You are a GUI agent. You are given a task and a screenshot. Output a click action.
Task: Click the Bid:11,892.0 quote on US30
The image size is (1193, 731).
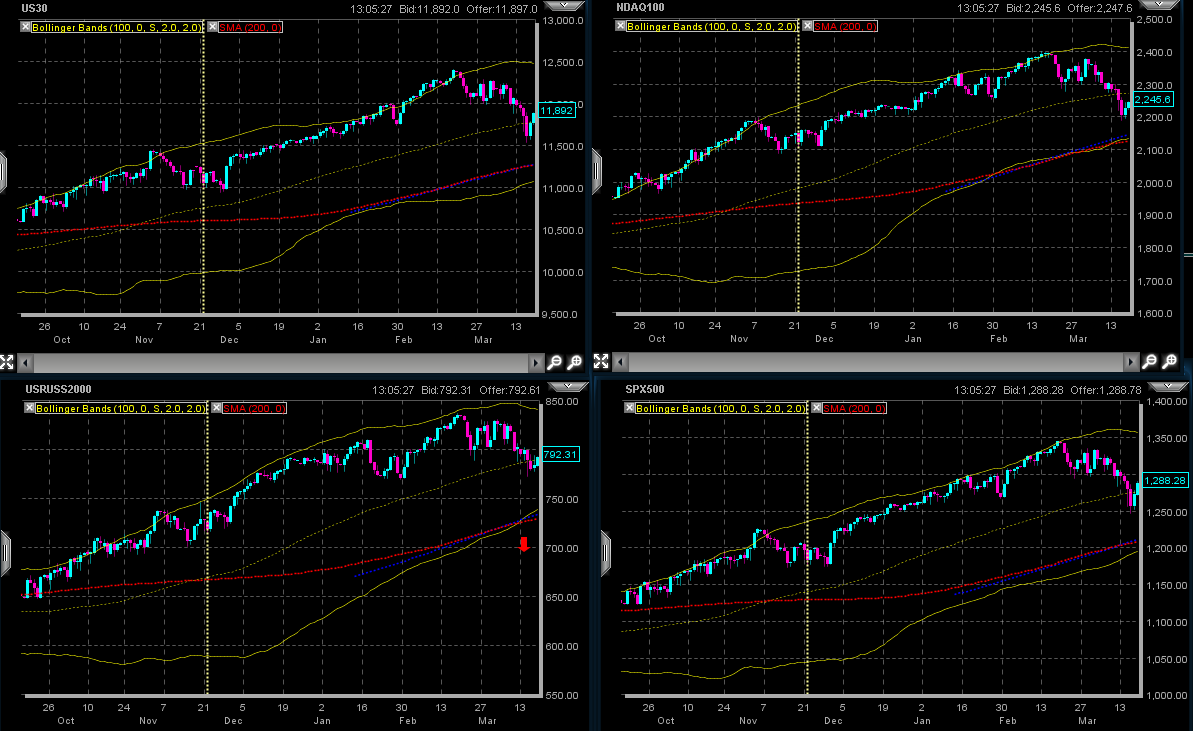[x=429, y=9]
